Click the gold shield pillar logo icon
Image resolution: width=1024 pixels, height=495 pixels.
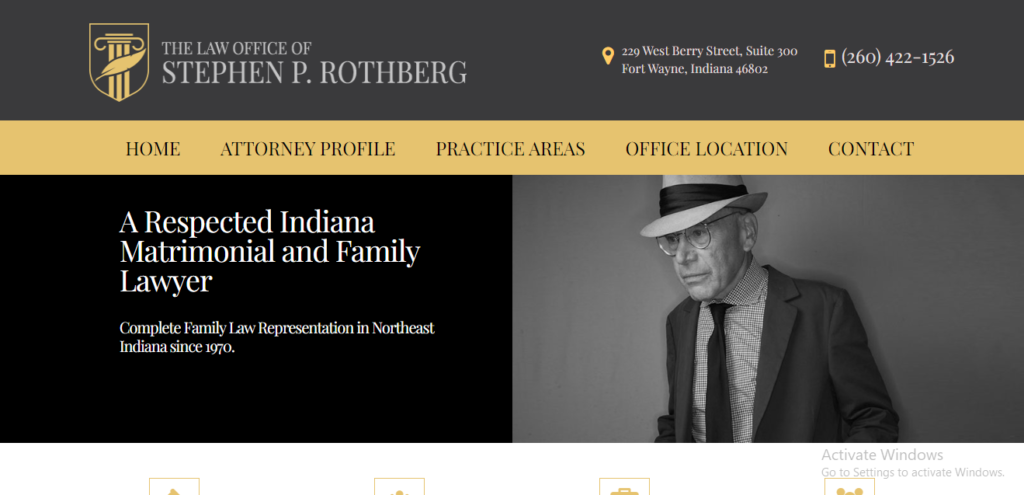(119, 62)
